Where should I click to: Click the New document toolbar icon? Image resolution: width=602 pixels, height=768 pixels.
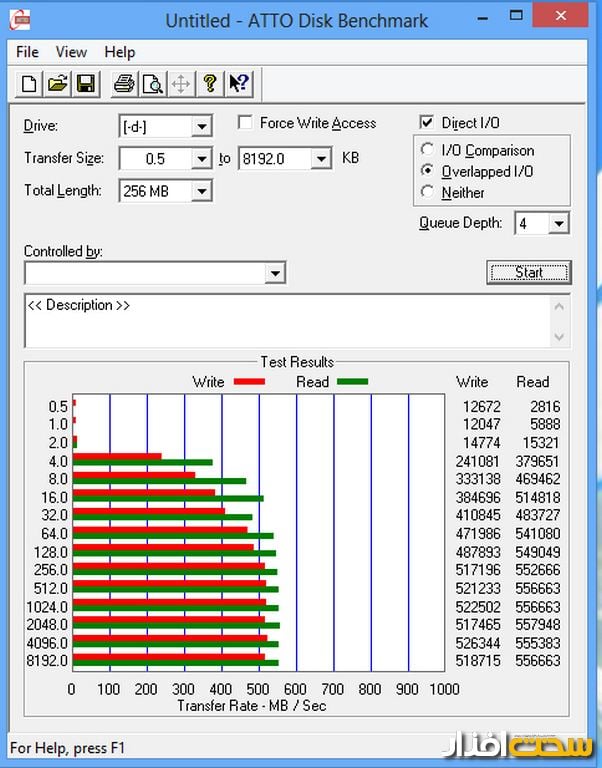pos(29,84)
